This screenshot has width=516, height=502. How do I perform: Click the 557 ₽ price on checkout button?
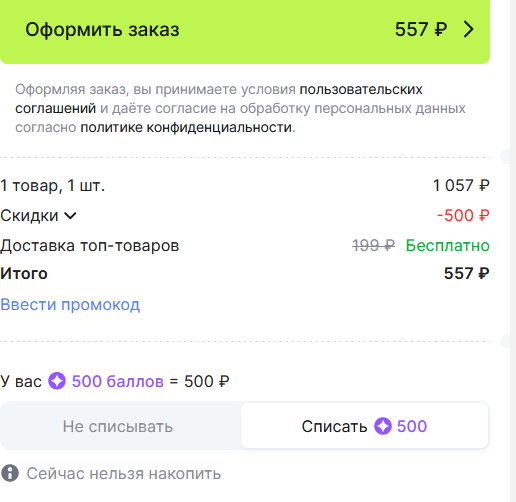click(x=421, y=29)
